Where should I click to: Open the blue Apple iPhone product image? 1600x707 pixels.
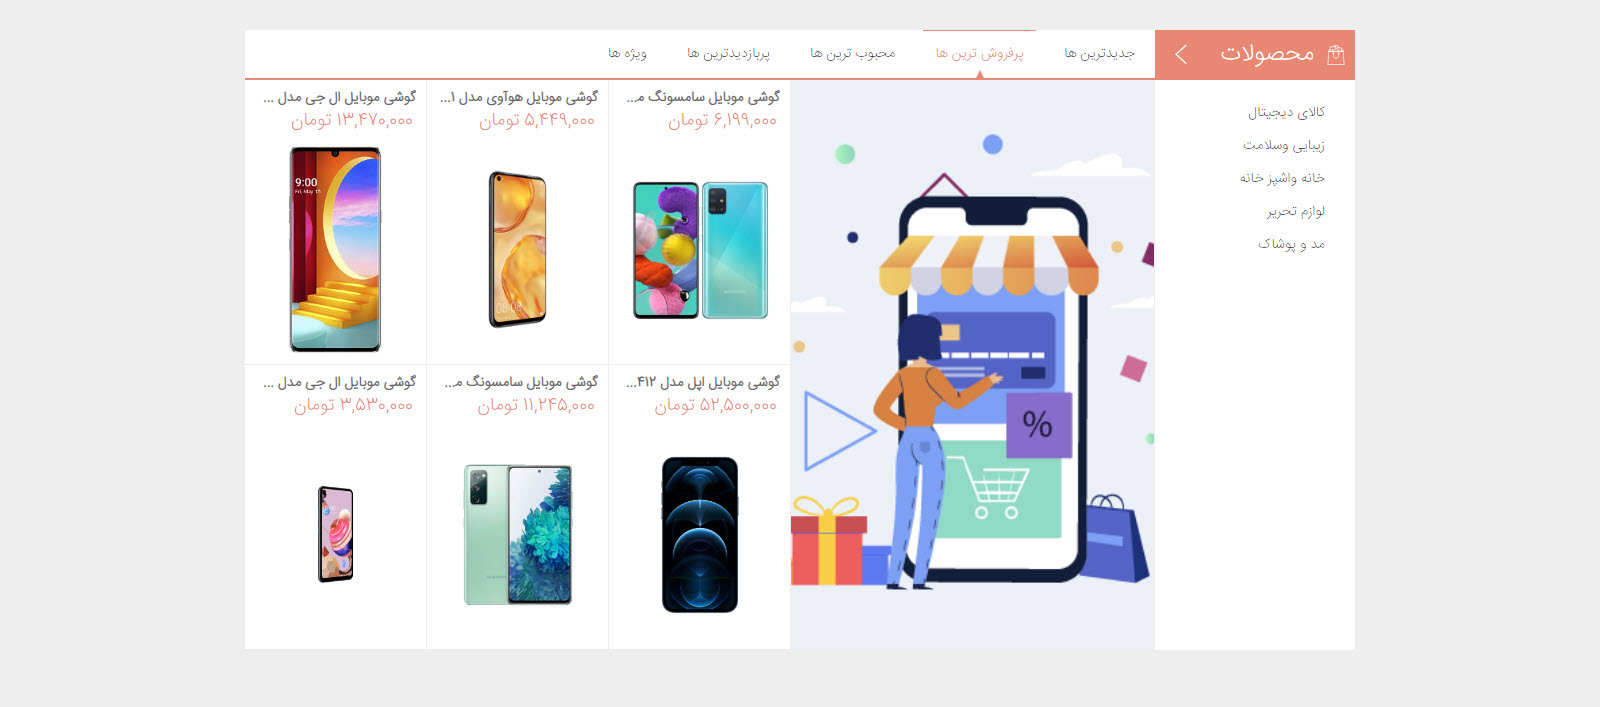[700, 535]
